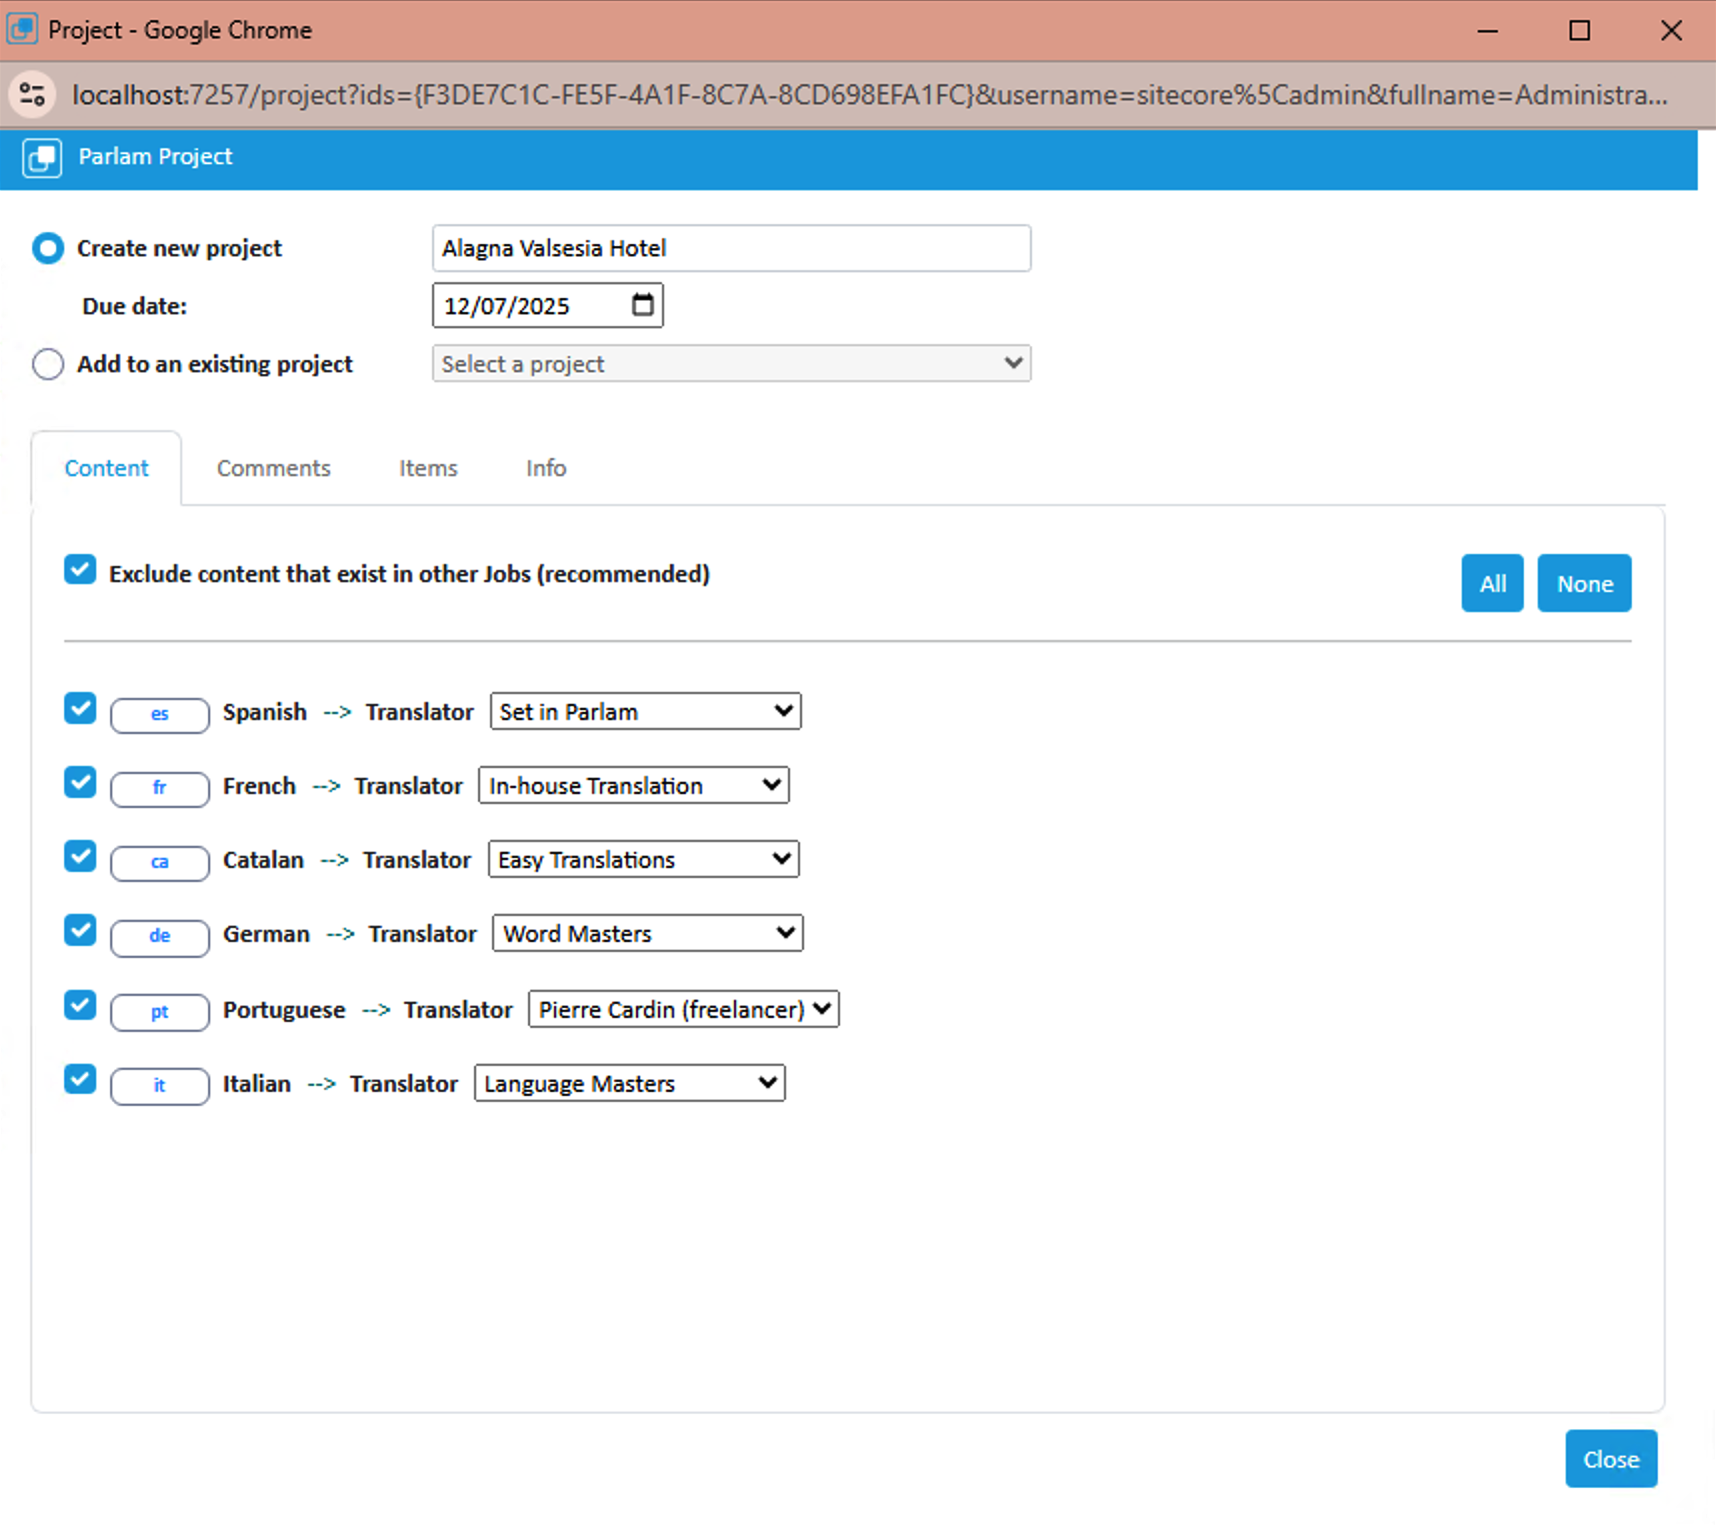The width and height of the screenshot is (1716, 1526).
Task: Select Add to an existing project option
Action: click(x=47, y=364)
